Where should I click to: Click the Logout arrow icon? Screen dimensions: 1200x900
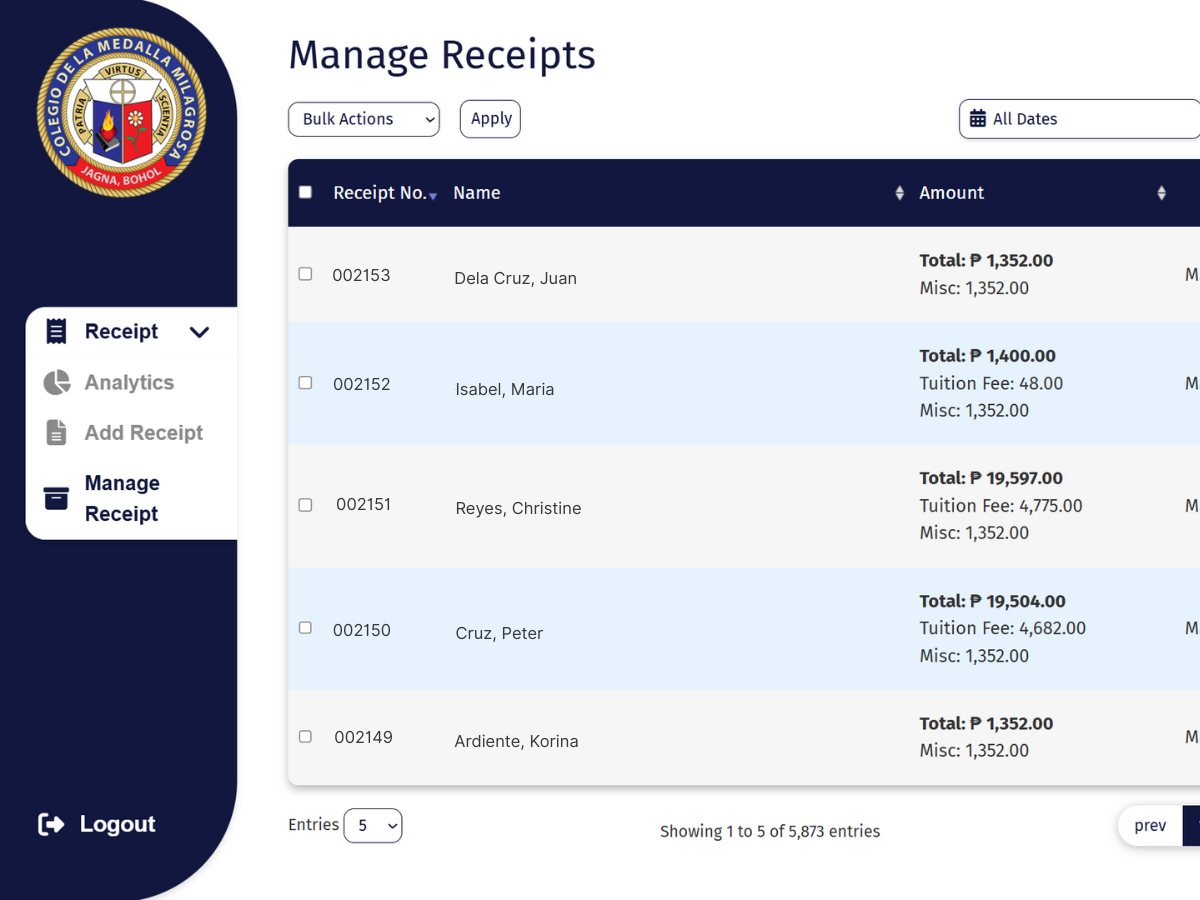pyautogui.click(x=51, y=824)
